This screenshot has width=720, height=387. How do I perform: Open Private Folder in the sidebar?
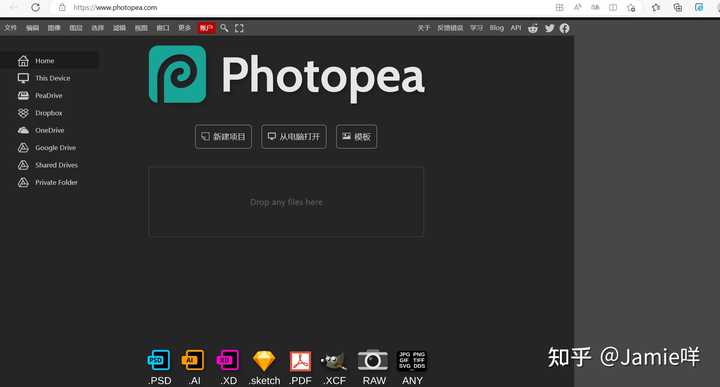49,182
